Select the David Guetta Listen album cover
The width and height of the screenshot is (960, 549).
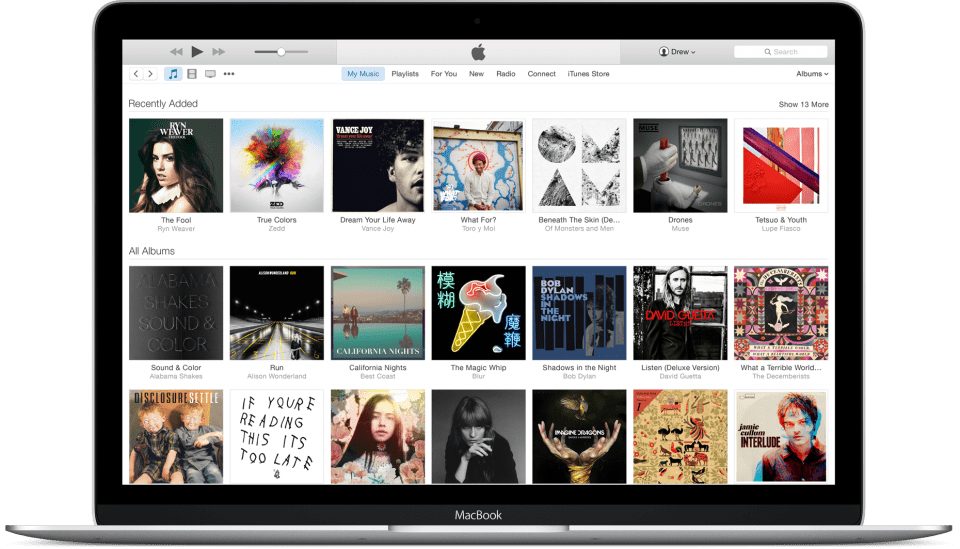click(x=680, y=313)
